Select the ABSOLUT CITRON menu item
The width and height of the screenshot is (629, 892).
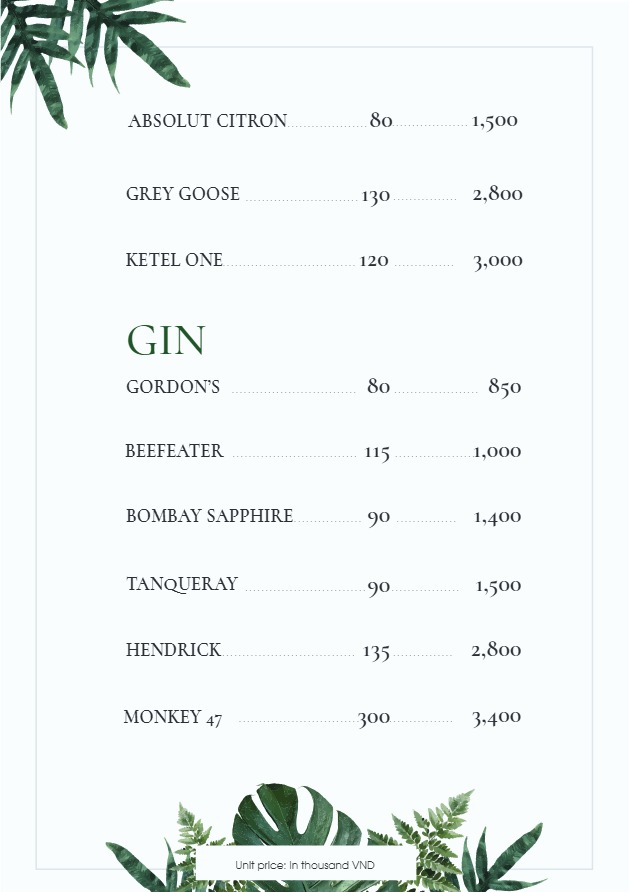pyautogui.click(x=207, y=121)
